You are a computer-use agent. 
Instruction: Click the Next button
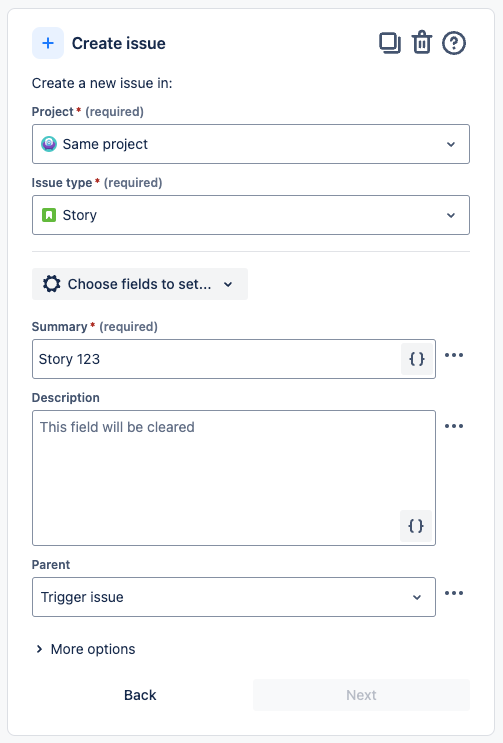click(x=361, y=695)
